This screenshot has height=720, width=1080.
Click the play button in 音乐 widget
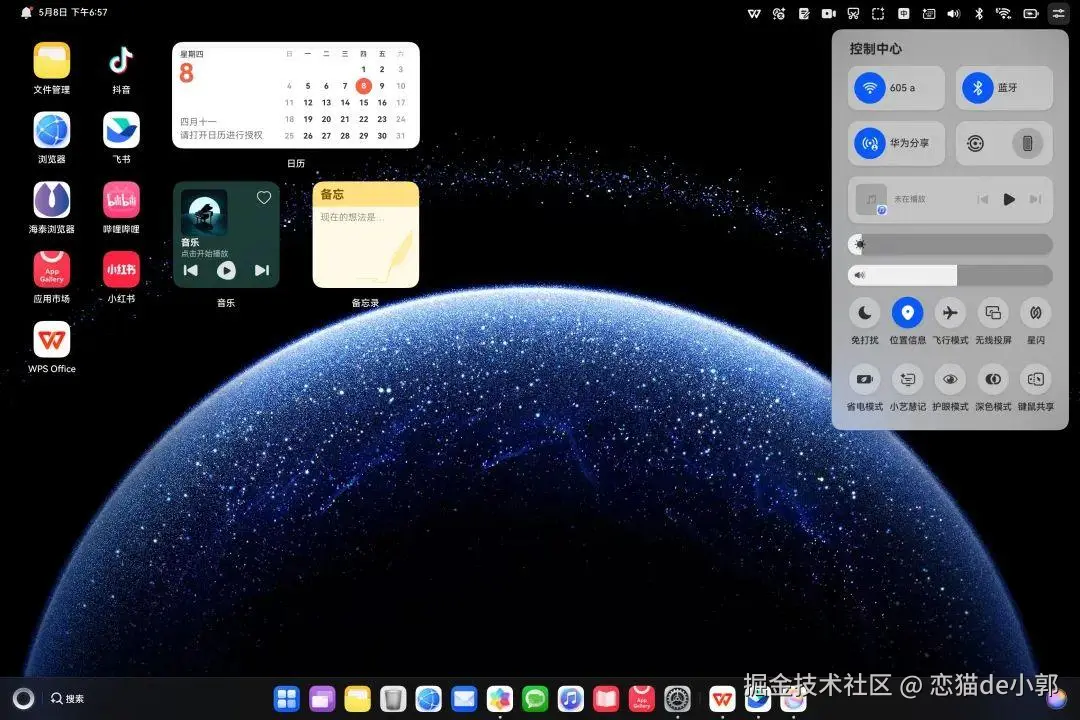(x=226, y=271)
